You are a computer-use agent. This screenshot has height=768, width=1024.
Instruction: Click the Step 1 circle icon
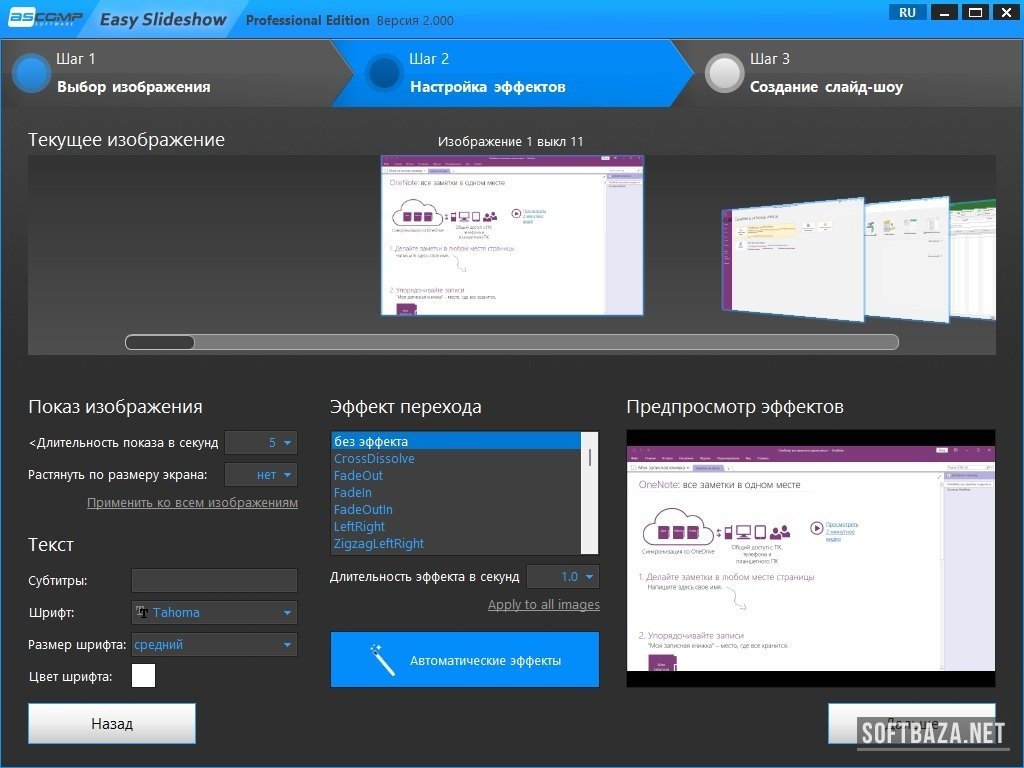(31, 73)
